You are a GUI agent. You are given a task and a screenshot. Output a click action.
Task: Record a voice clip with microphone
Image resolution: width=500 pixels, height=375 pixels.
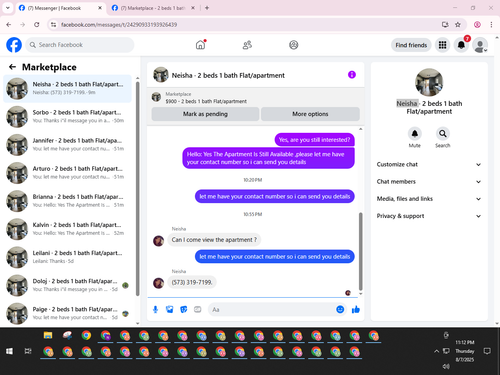[x=155, y=310]
